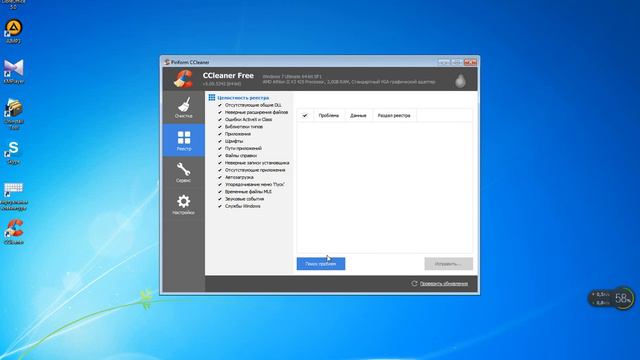Toggle Неверные записи установщика checkbox

tap(220, 163)
